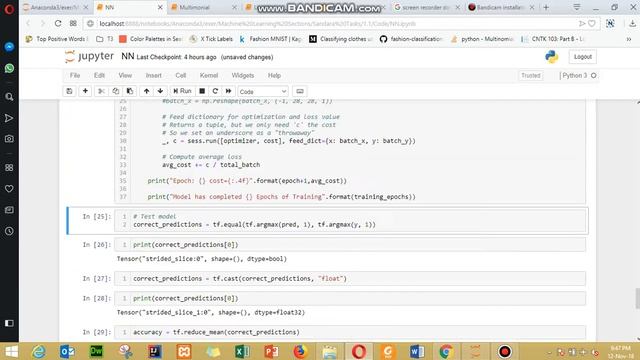This screenshot has height=360, width=640.
Task: Rename the notebook title NN
Action: (128, 56)
